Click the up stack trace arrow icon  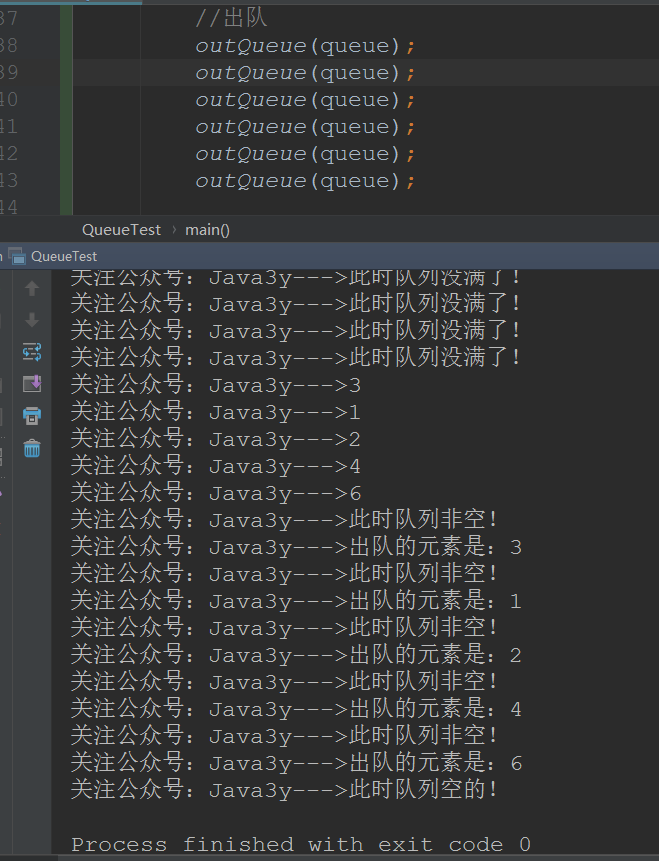point(32,288)
